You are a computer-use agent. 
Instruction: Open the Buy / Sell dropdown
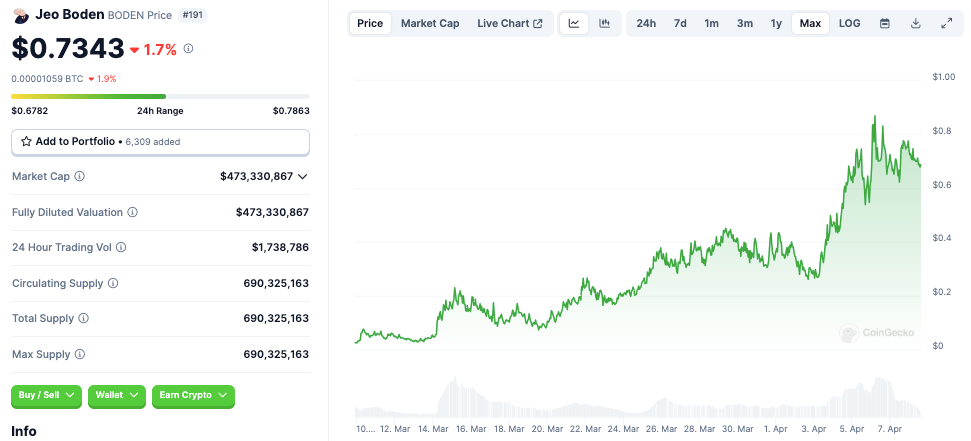click(x=46, y=395)
